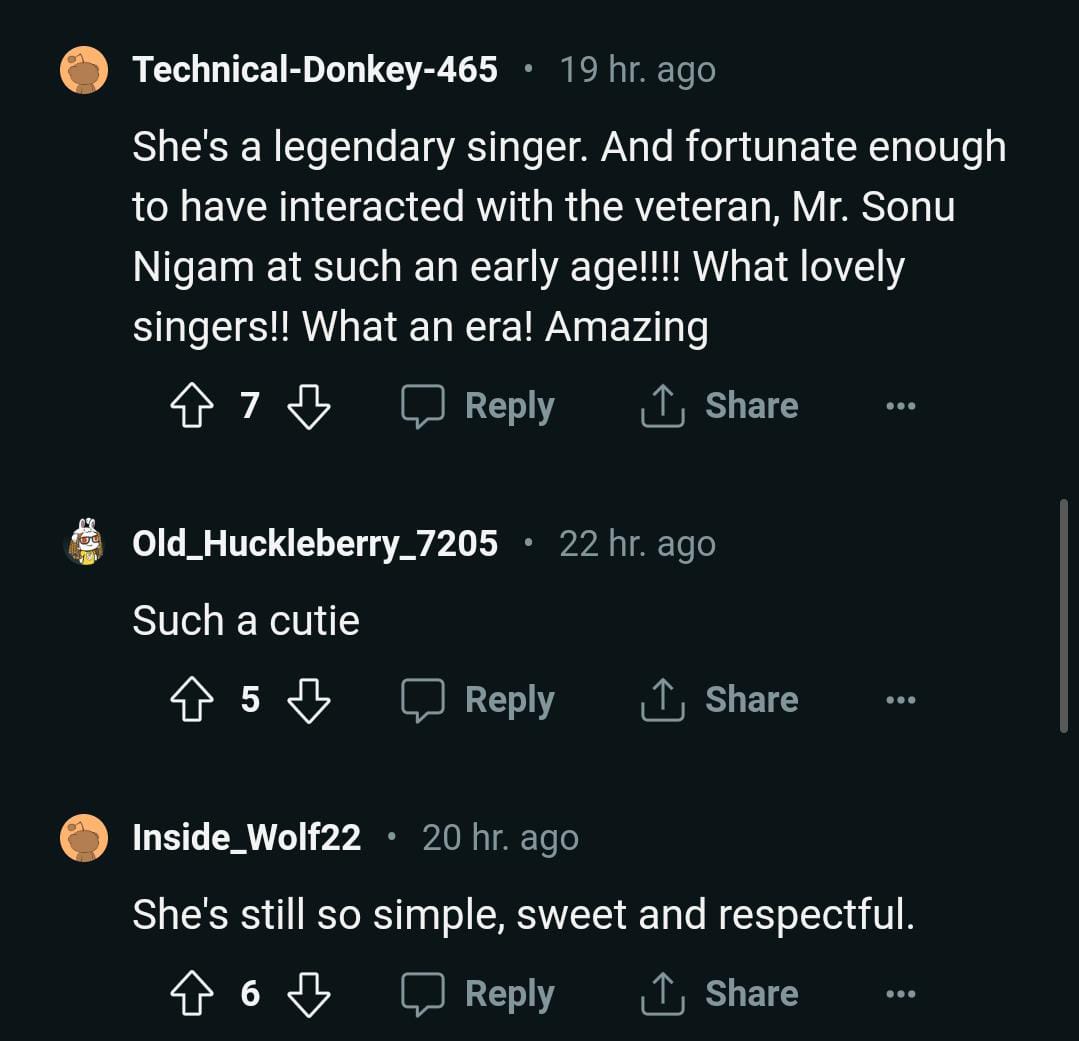This screenshot has height=1041, width=1079.
Task: Upvote Technical-Donkey-465's comment
Action: pos(192,407)
